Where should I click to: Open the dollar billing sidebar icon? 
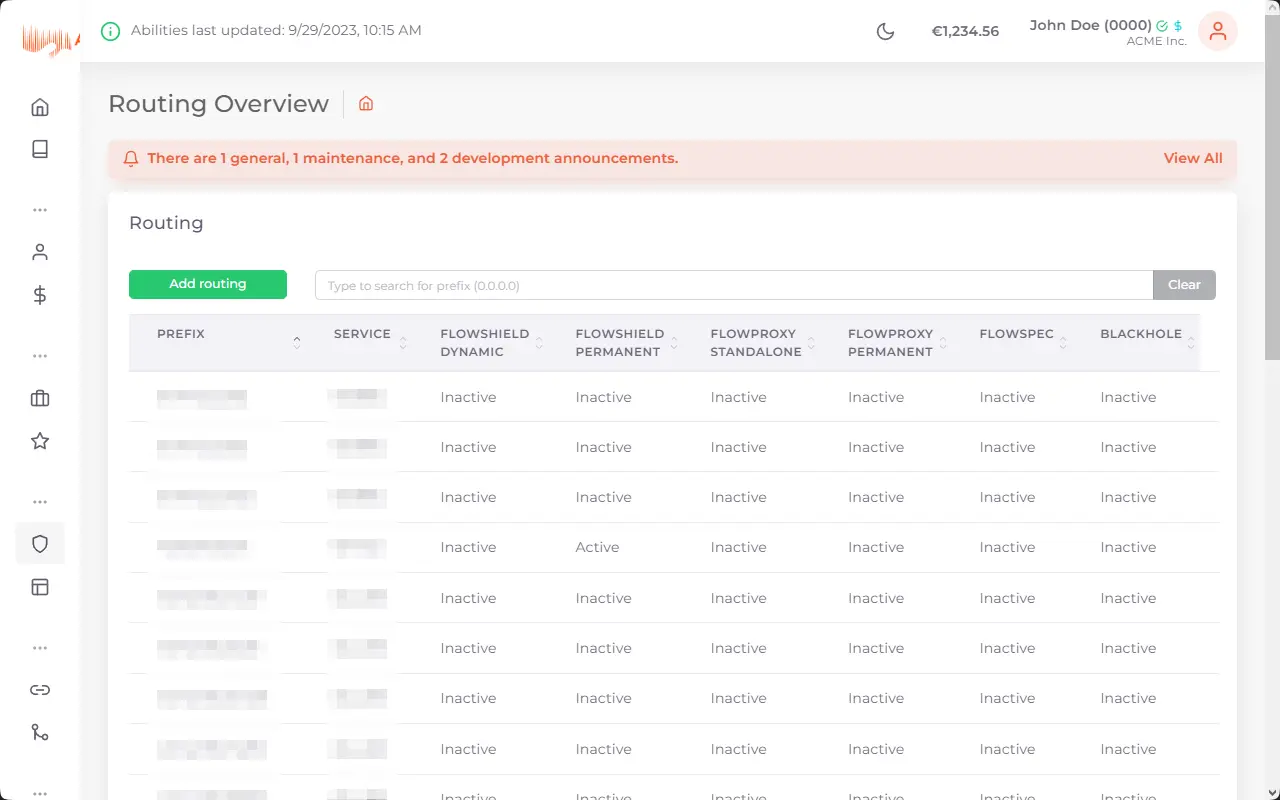pos(40,295)
